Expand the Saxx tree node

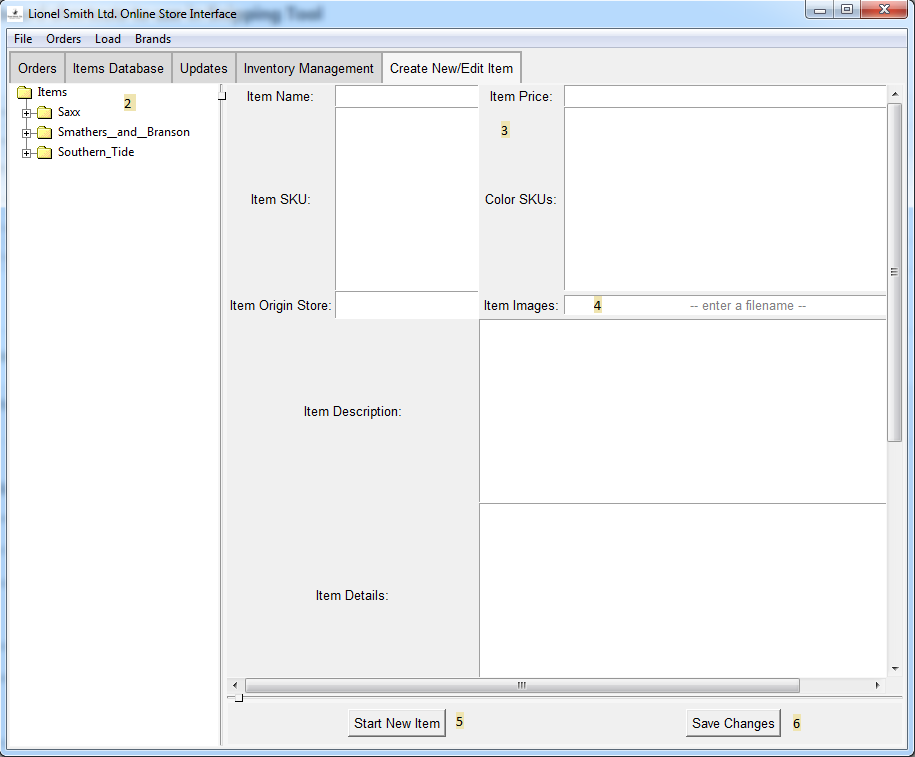pos(26,113)
